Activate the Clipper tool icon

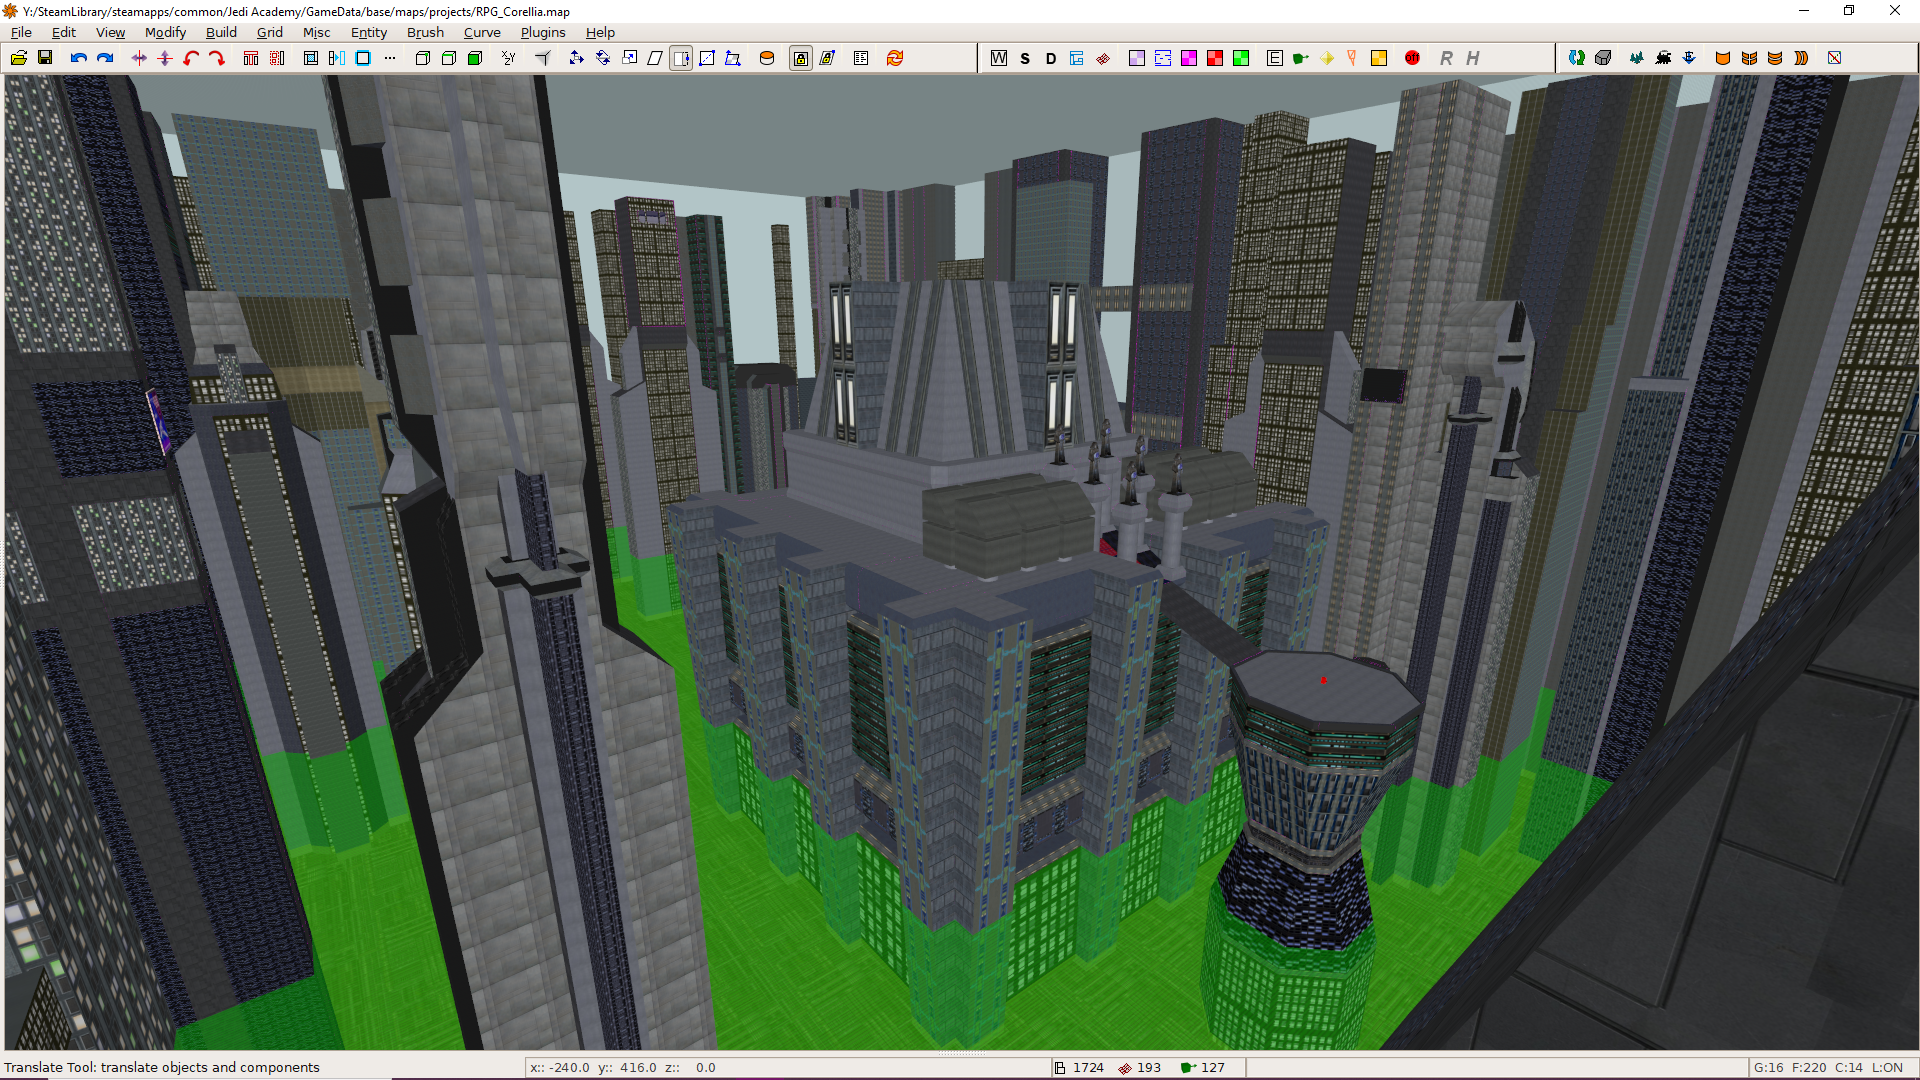(x=543, y=58)
